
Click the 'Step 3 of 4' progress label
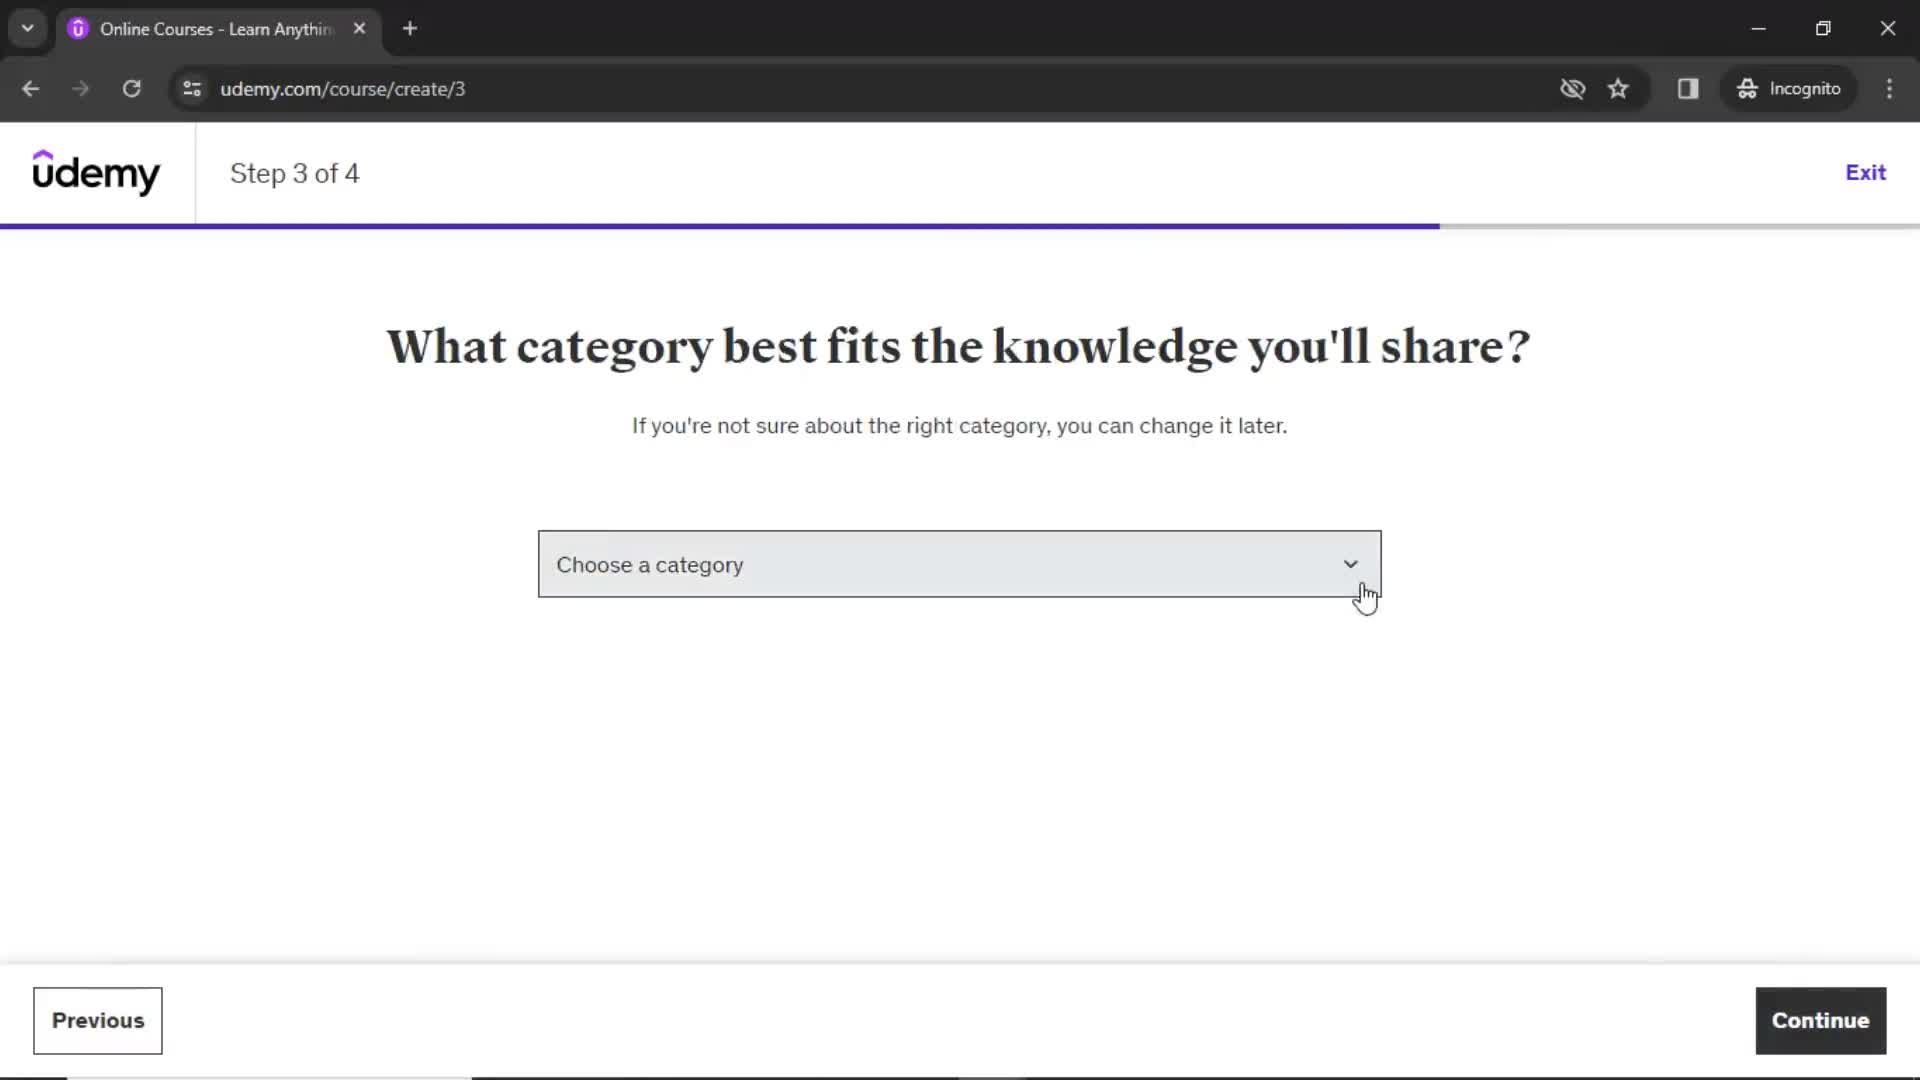pos(294,173)
